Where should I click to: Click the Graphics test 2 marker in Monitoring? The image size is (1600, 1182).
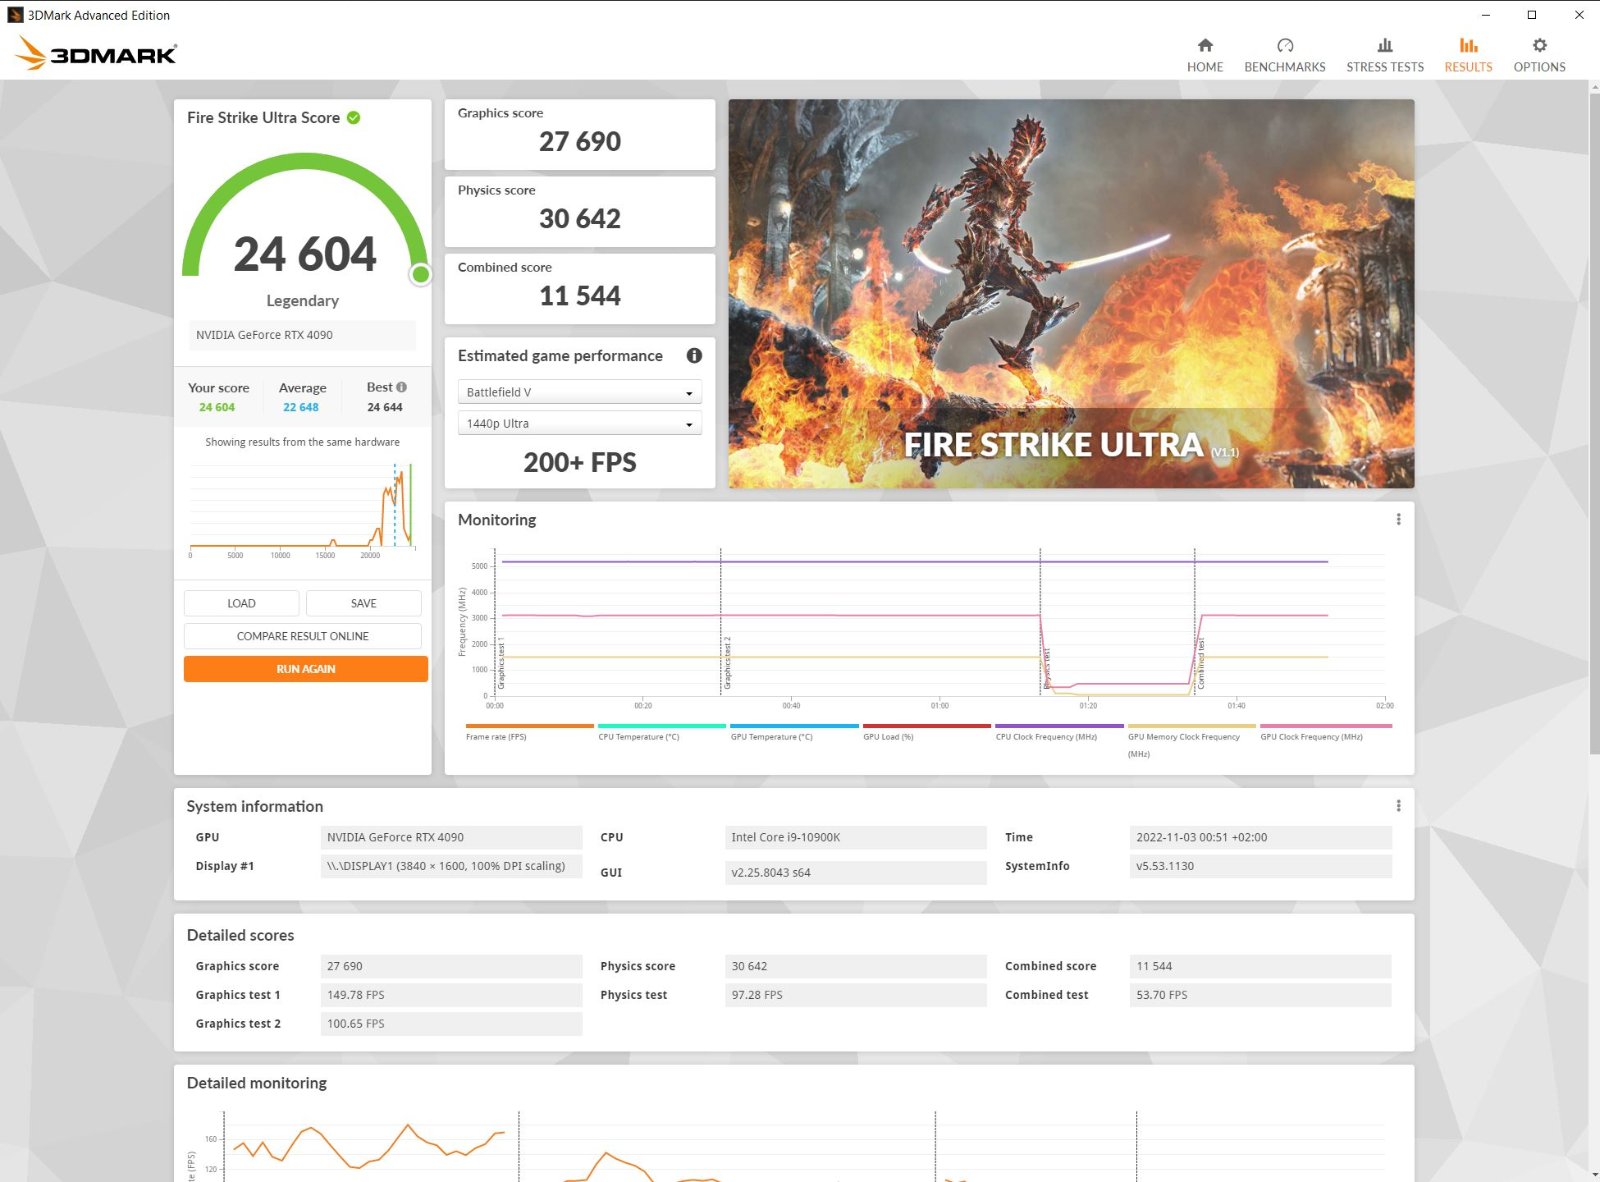(727, 662)
